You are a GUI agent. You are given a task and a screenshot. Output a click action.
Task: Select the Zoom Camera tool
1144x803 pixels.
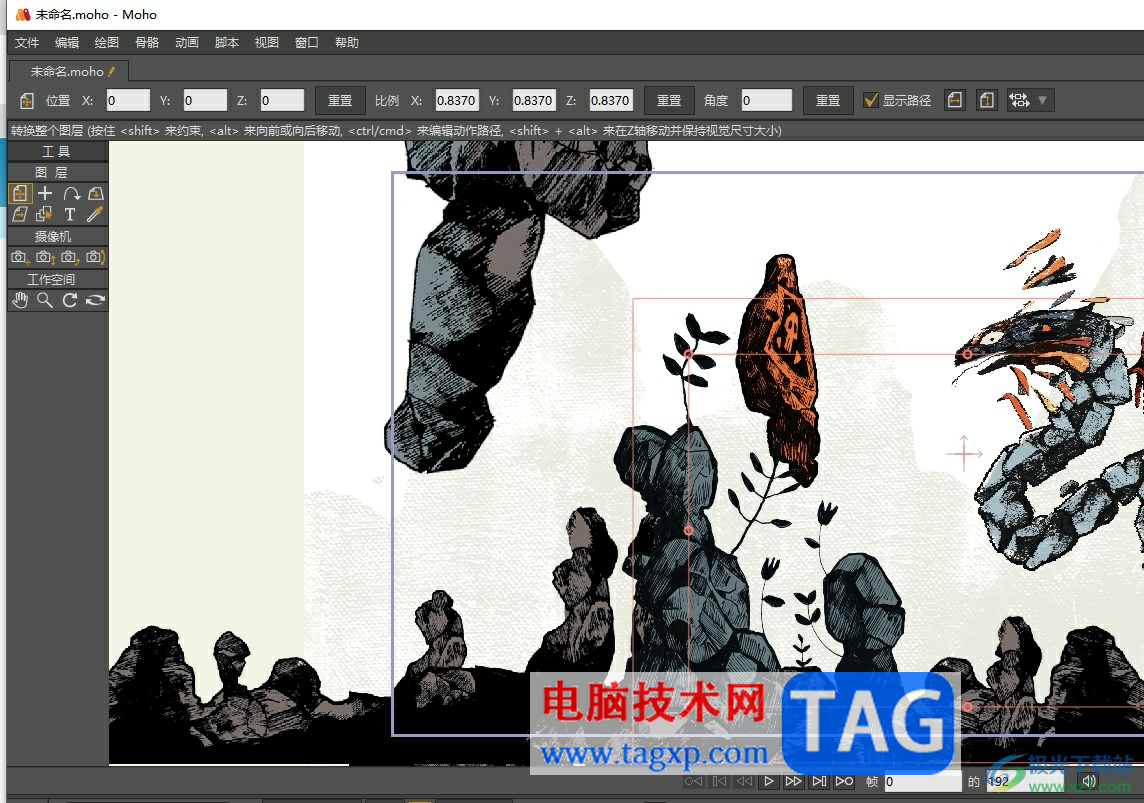[45, 257]
